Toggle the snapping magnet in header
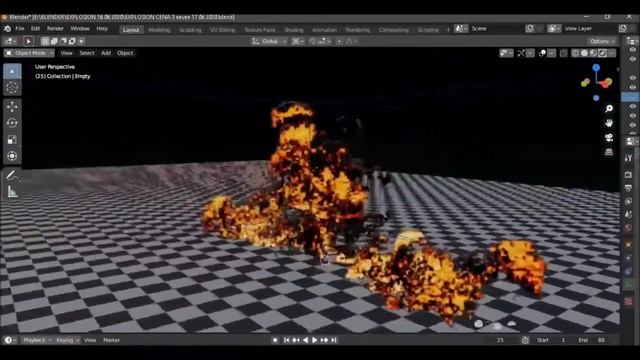 pos(313,41)
